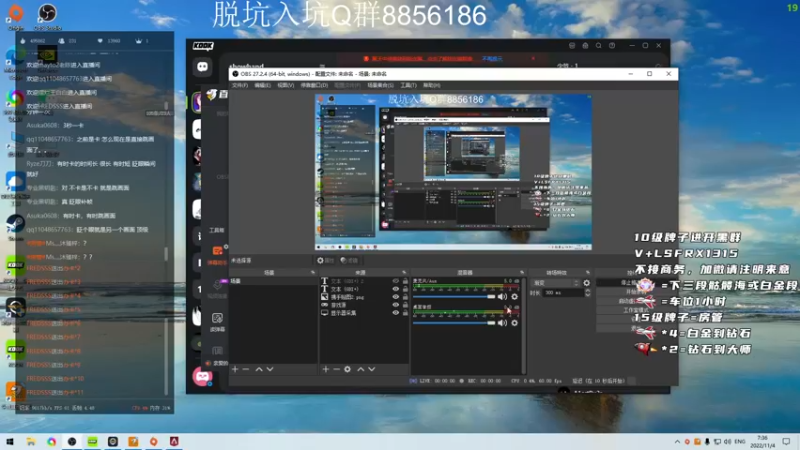
Task: Move source up in the sources list
Action: pyautogui.click(x=361, y=369)
